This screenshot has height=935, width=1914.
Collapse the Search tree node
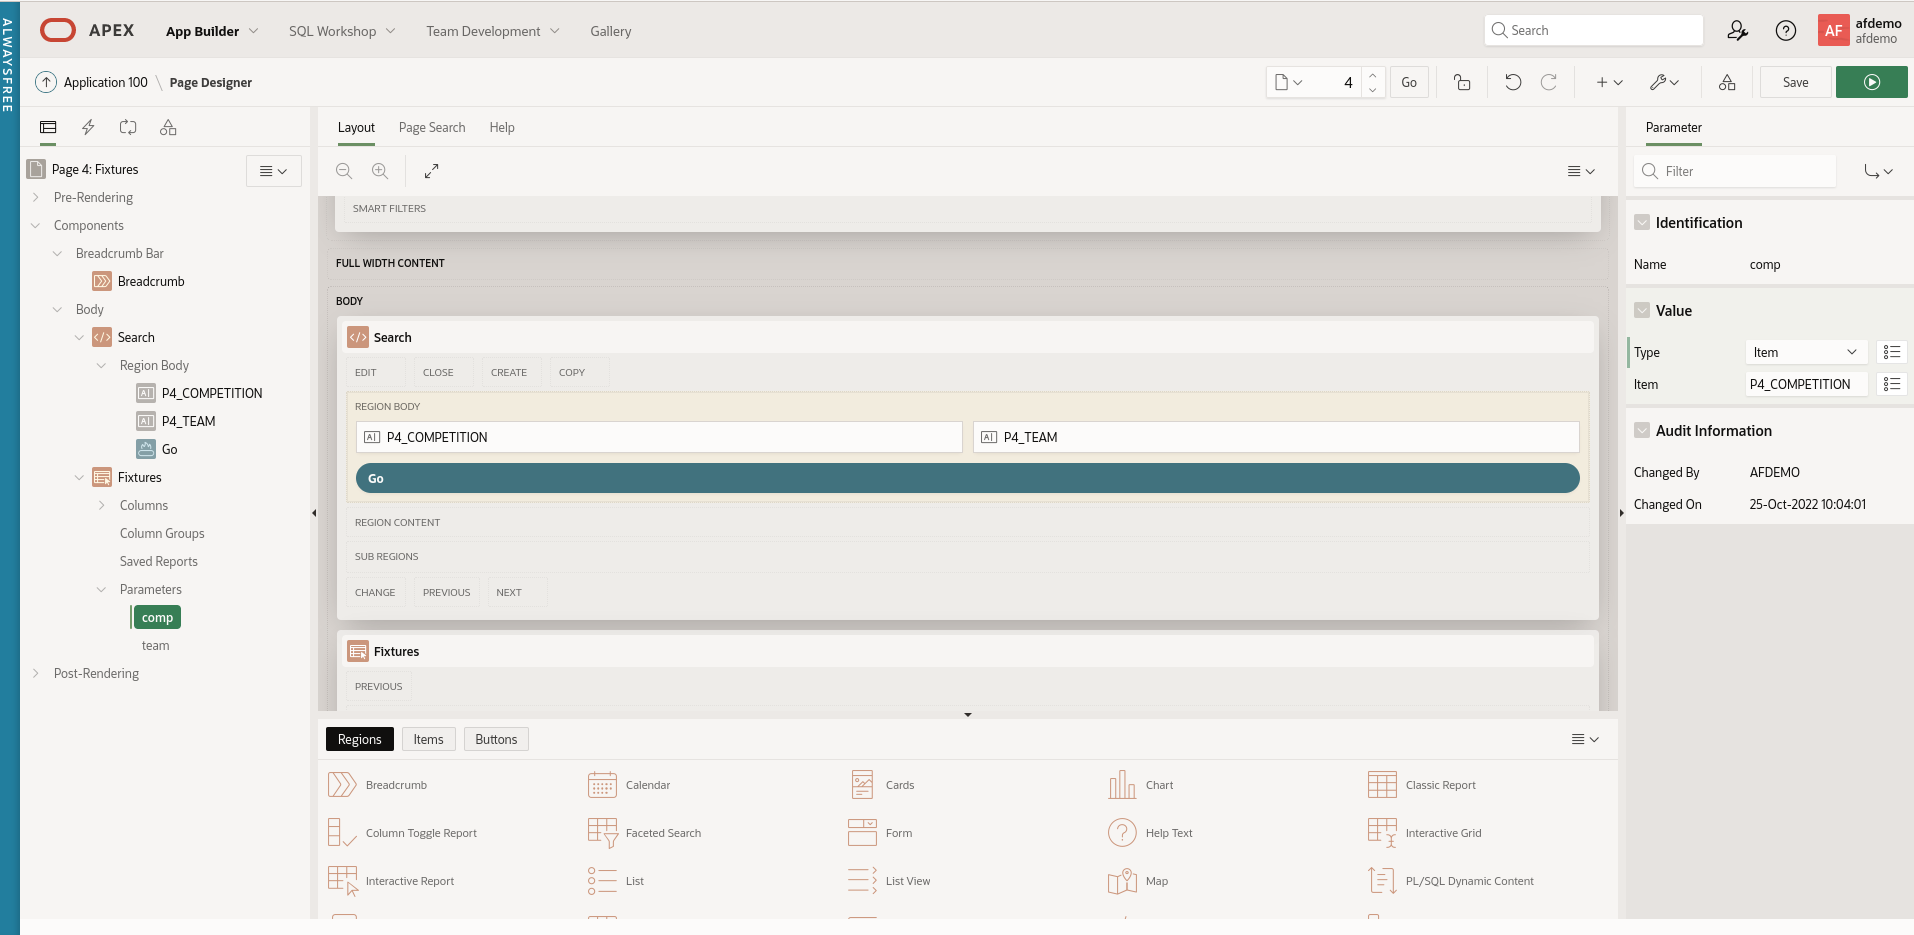click(x=79, y=337)
